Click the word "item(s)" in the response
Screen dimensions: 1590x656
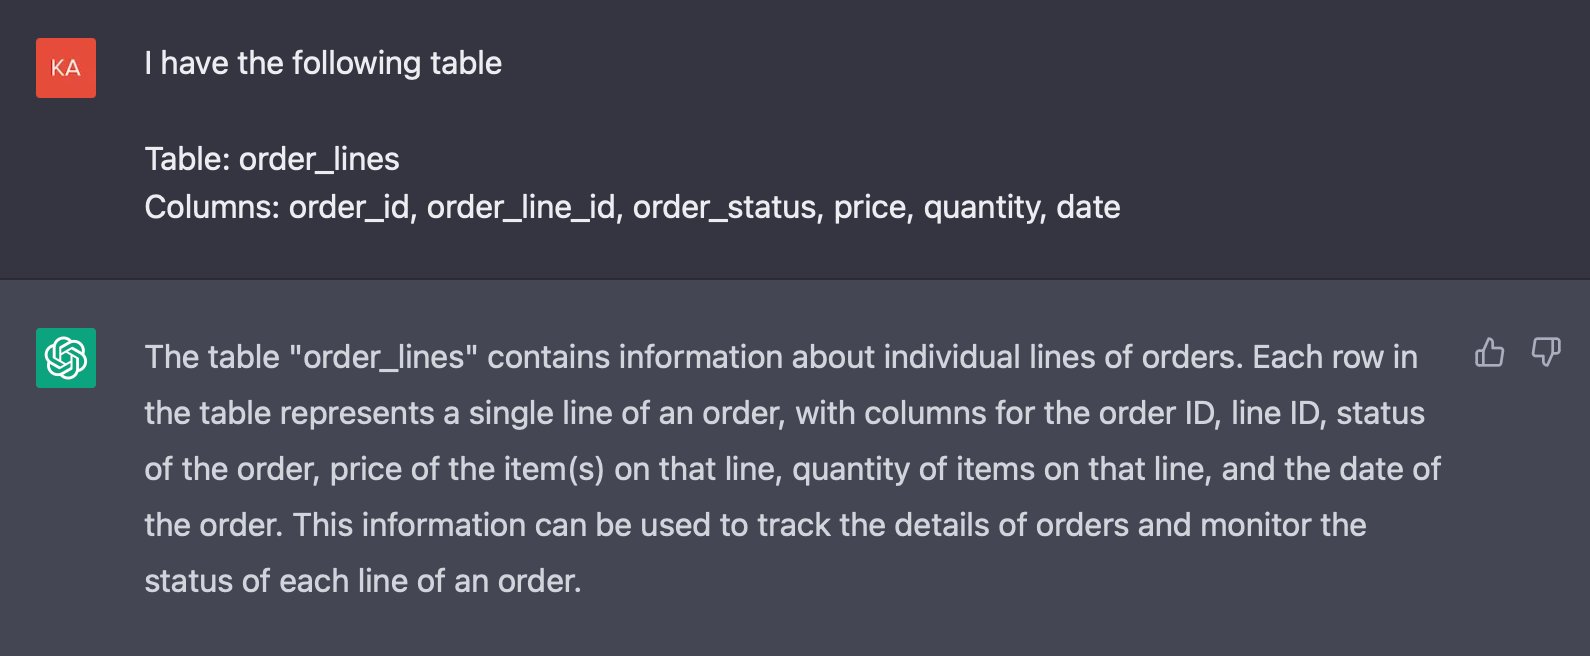(554, 469)
